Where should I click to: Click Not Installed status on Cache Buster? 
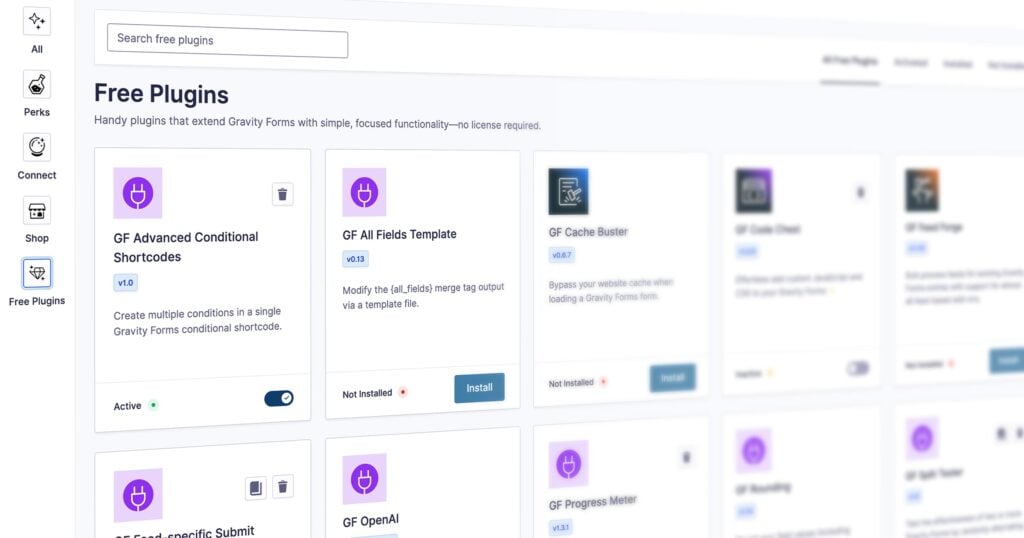[x=571, y=383]
